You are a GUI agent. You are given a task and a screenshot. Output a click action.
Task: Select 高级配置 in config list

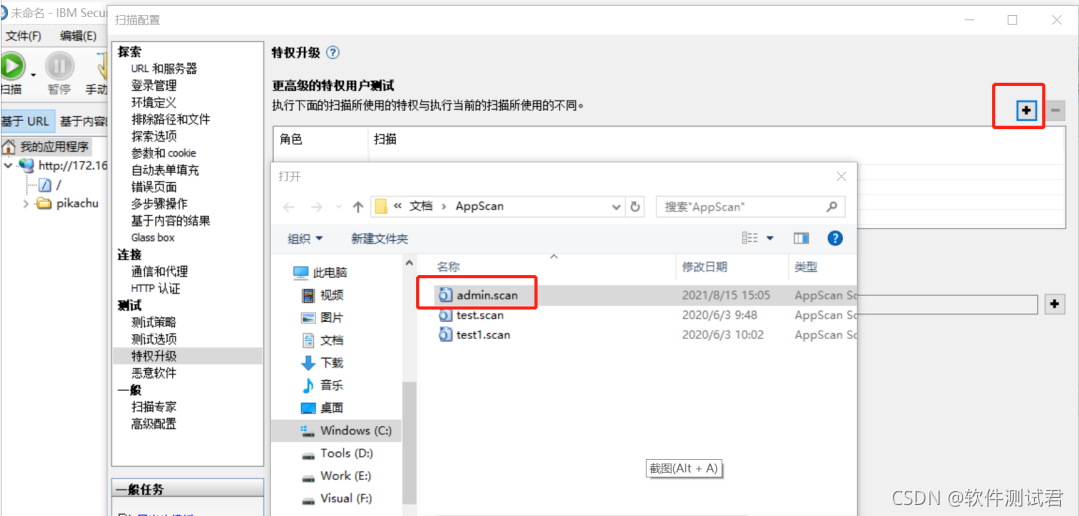(153, 423)
